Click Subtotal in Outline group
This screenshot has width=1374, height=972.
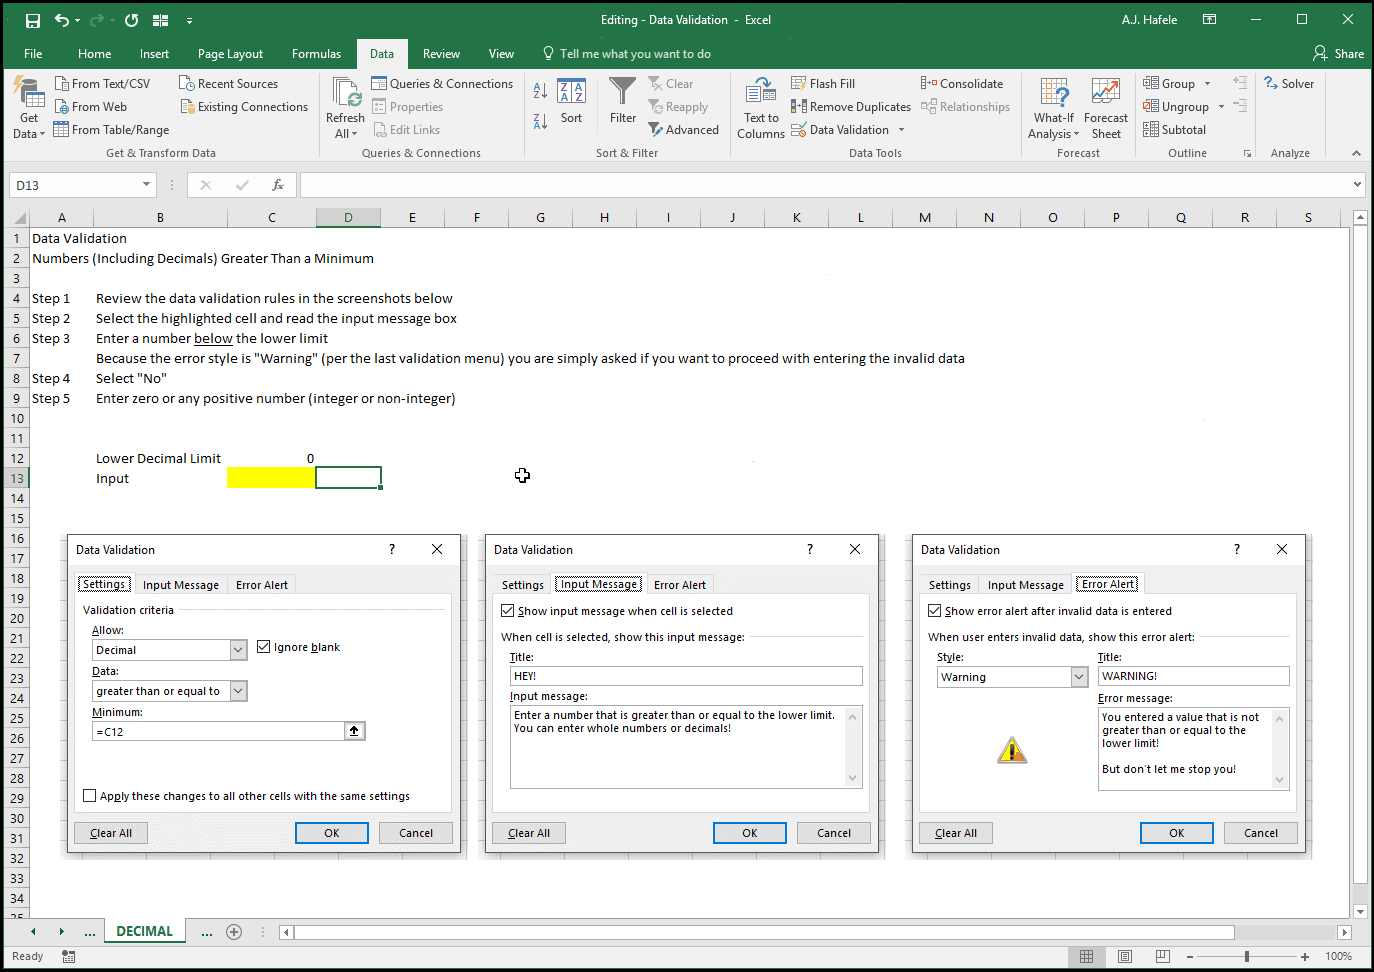(1175, 130)
